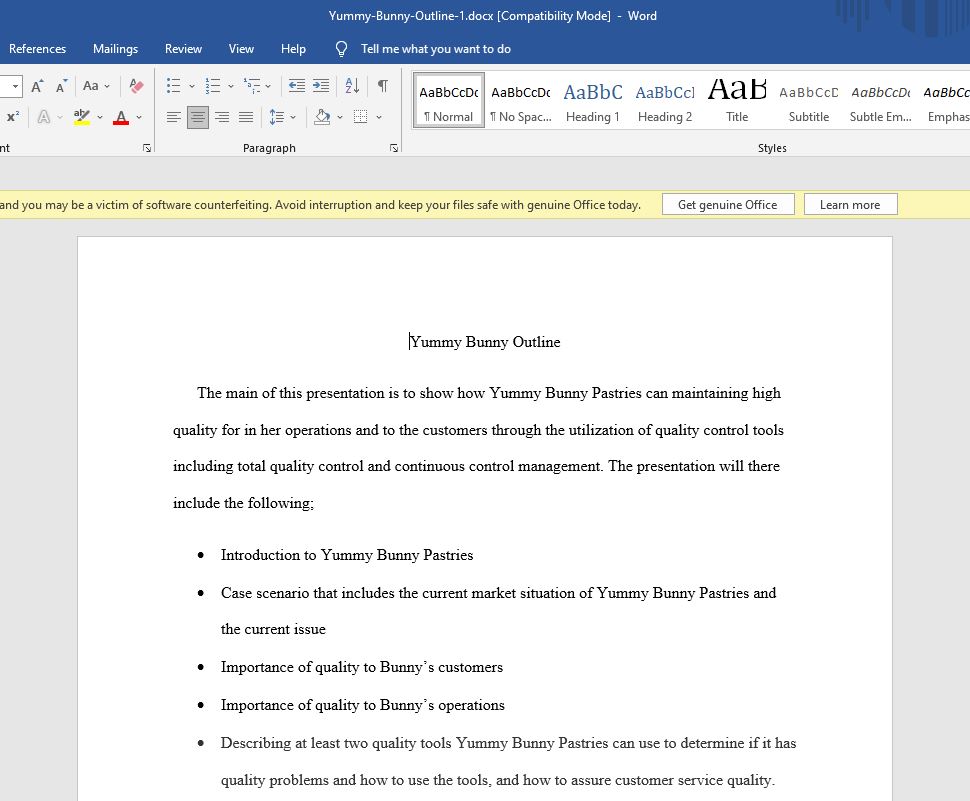
Task: Open highlight color dropdown arrow
Action: [x=100, y=117]
